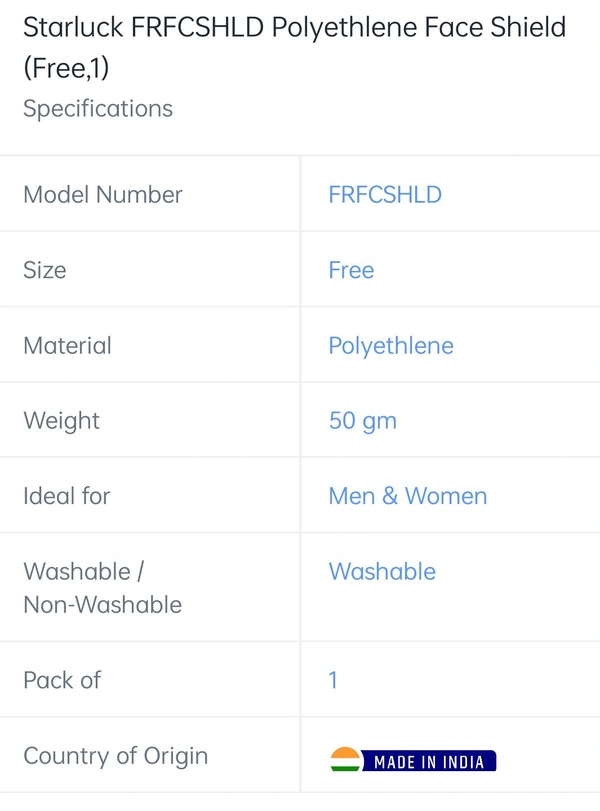Select the Washable / Non-Washable label

(102, 588)
